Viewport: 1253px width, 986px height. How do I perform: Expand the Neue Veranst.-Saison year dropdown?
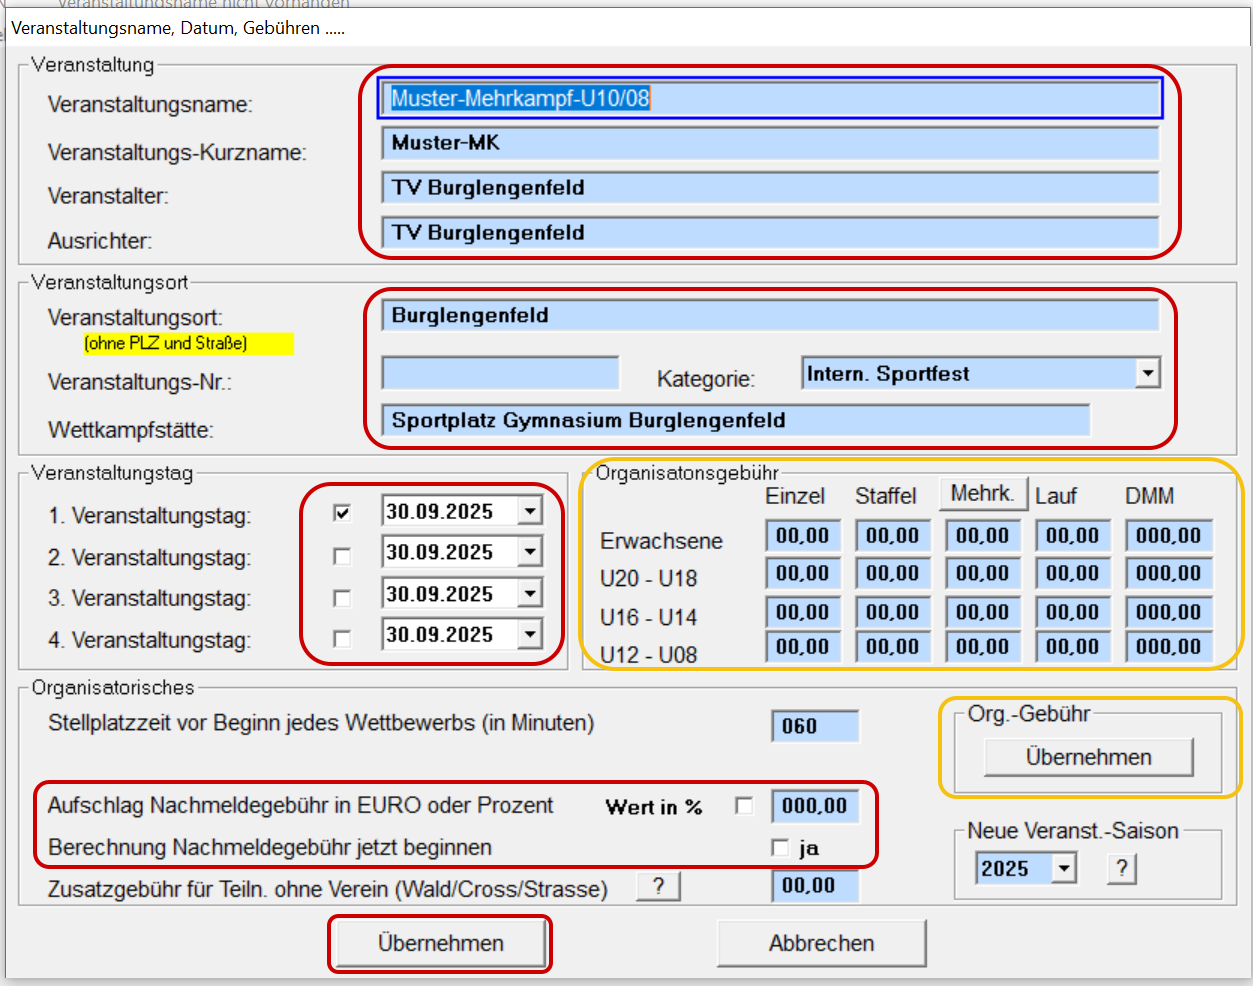coord(1064,868)
